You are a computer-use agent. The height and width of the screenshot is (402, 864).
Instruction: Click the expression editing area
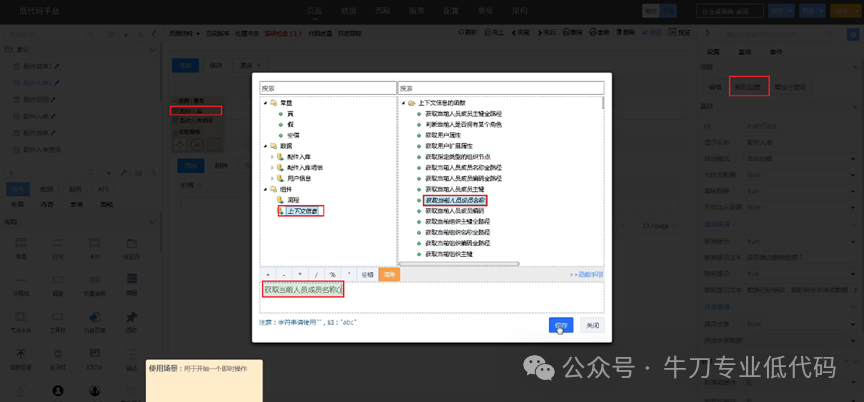coord(432,297)
